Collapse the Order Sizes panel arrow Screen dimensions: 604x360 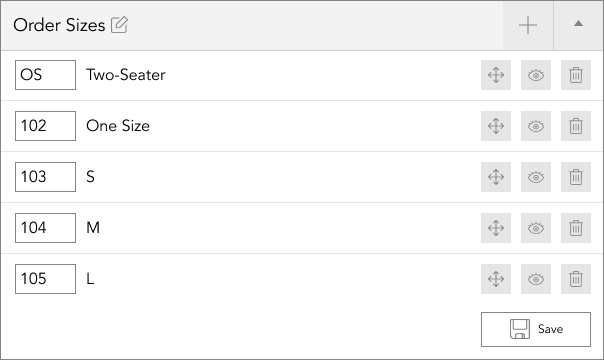coord(578,25)
